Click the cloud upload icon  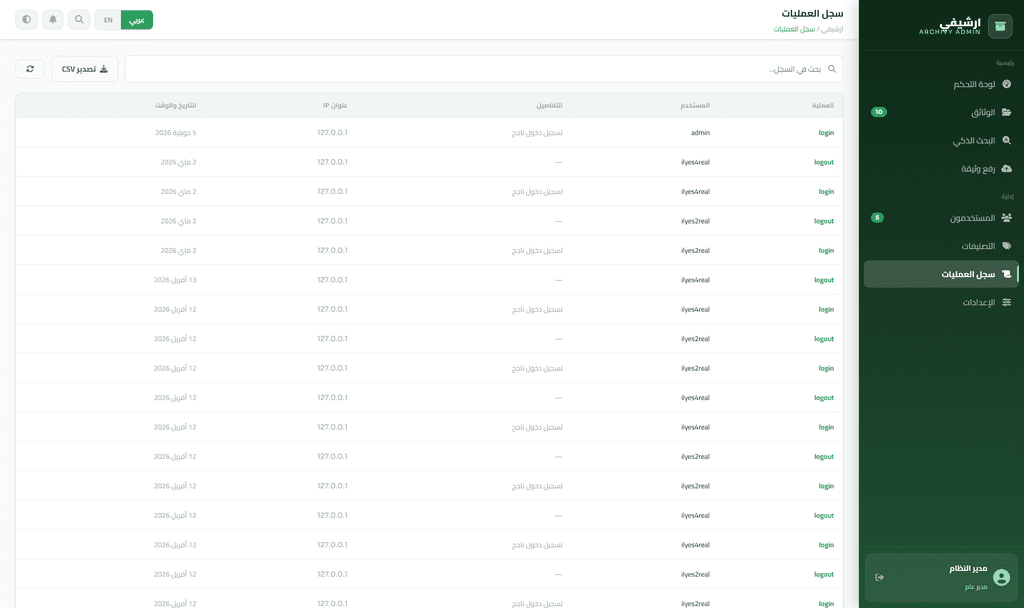pos(1006,168)
